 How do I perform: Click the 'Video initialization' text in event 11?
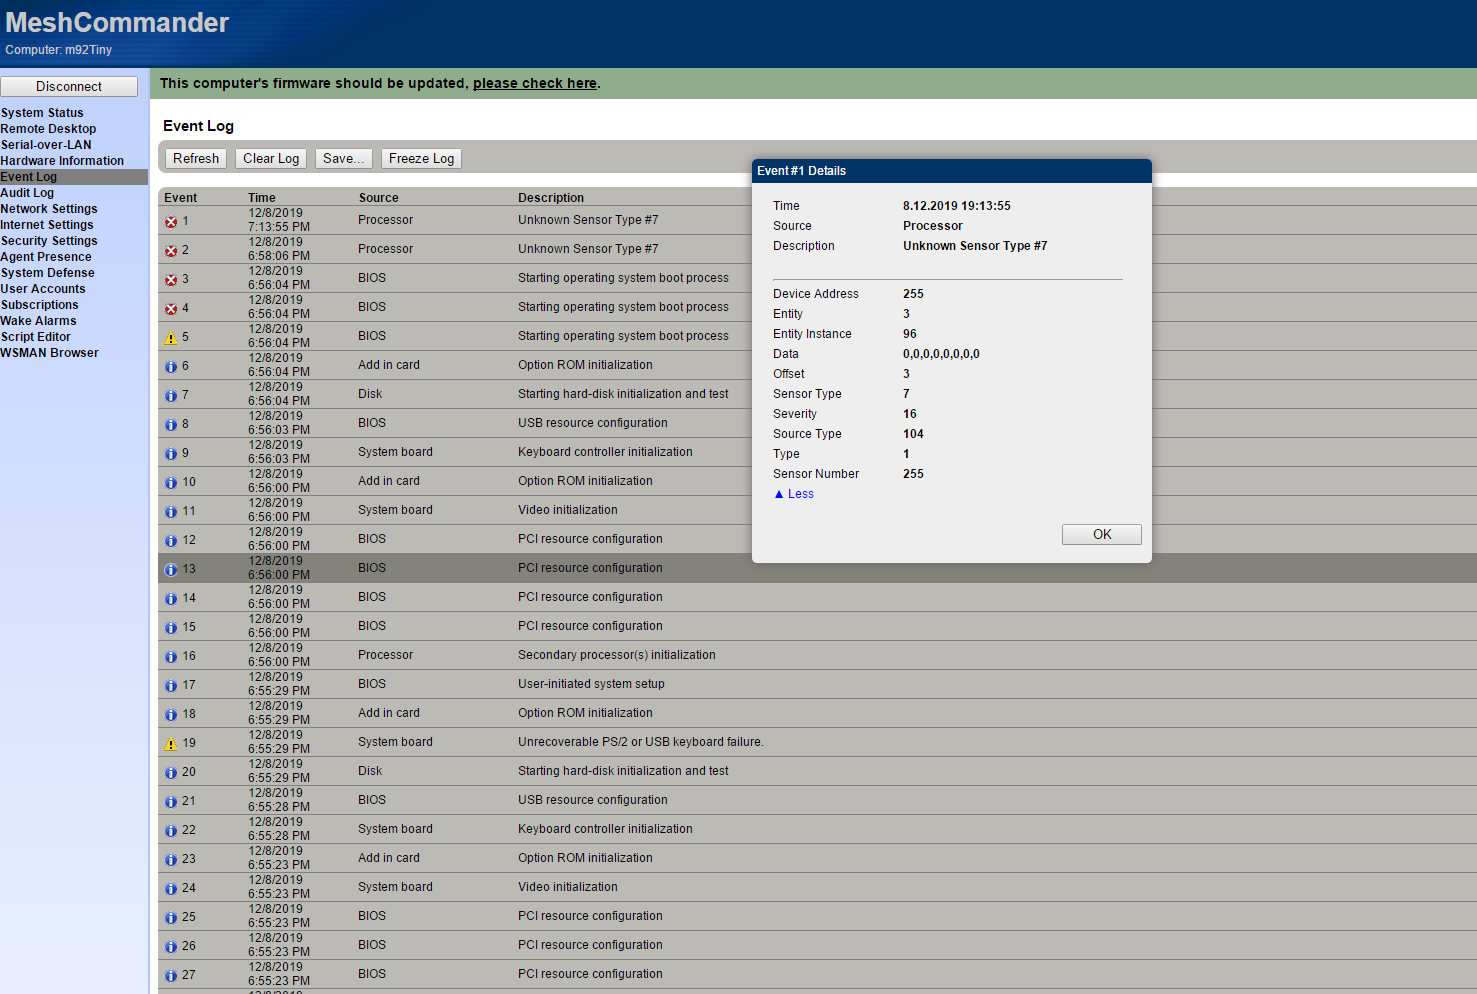tap(568, 510)
